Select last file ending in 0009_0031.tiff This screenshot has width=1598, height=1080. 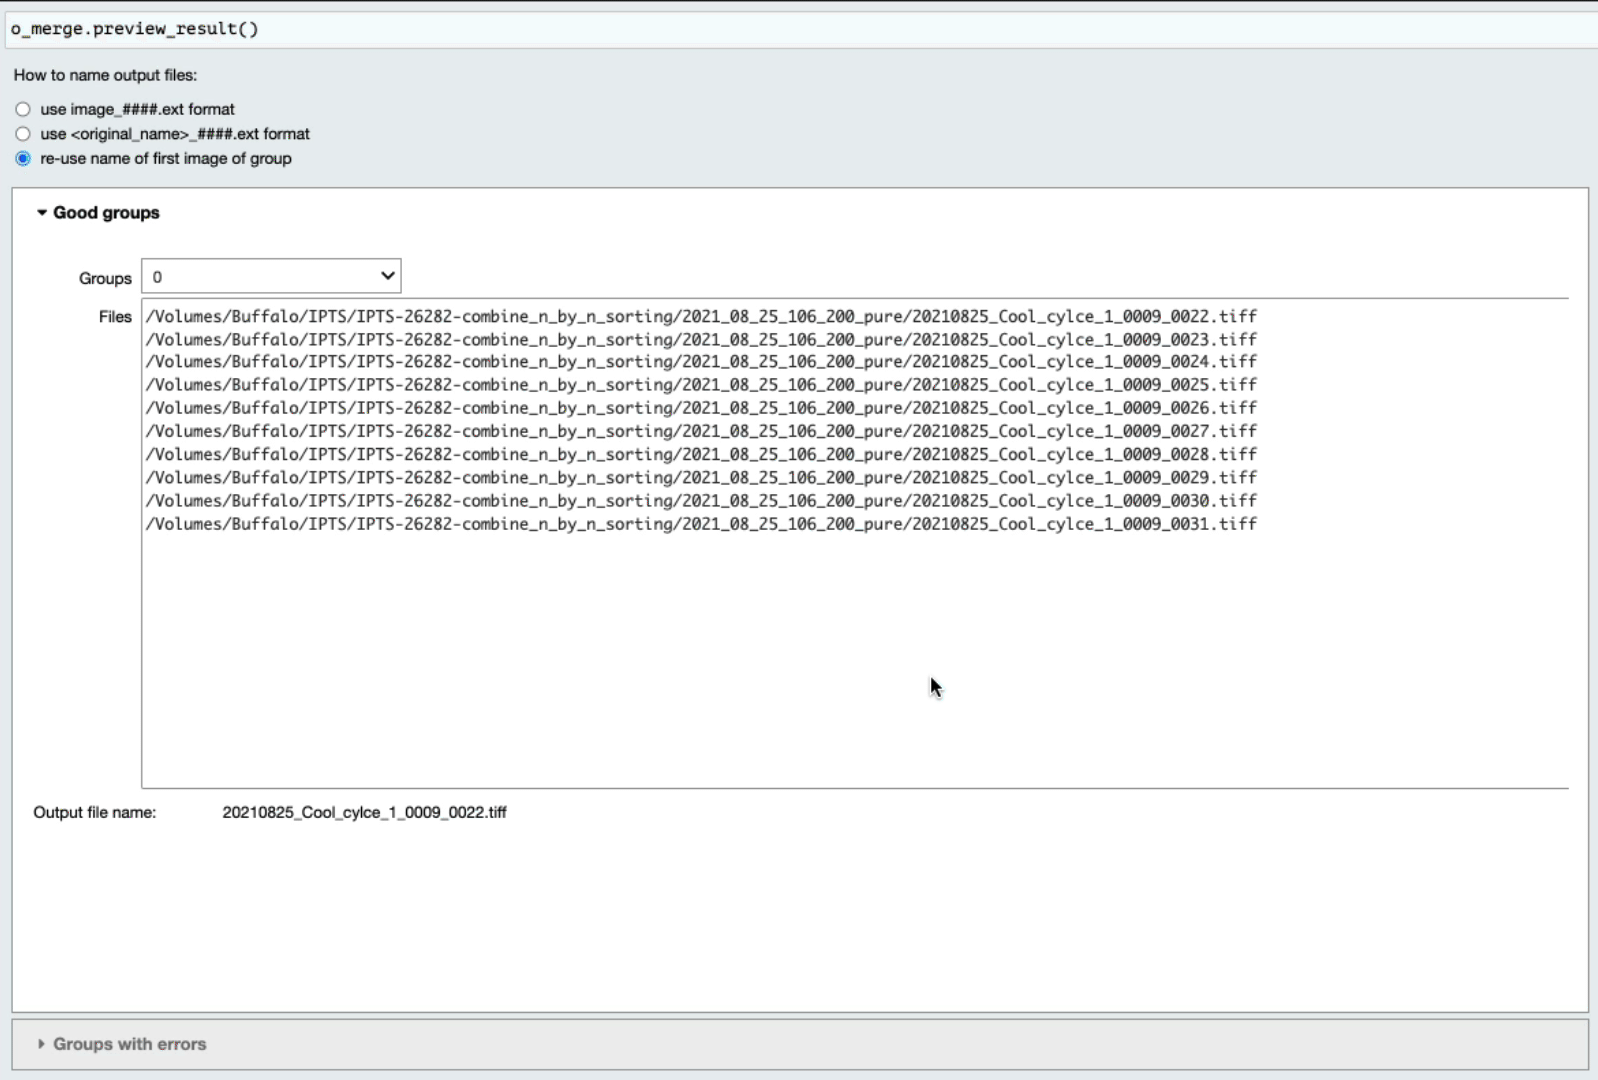[x=700, y=524]
